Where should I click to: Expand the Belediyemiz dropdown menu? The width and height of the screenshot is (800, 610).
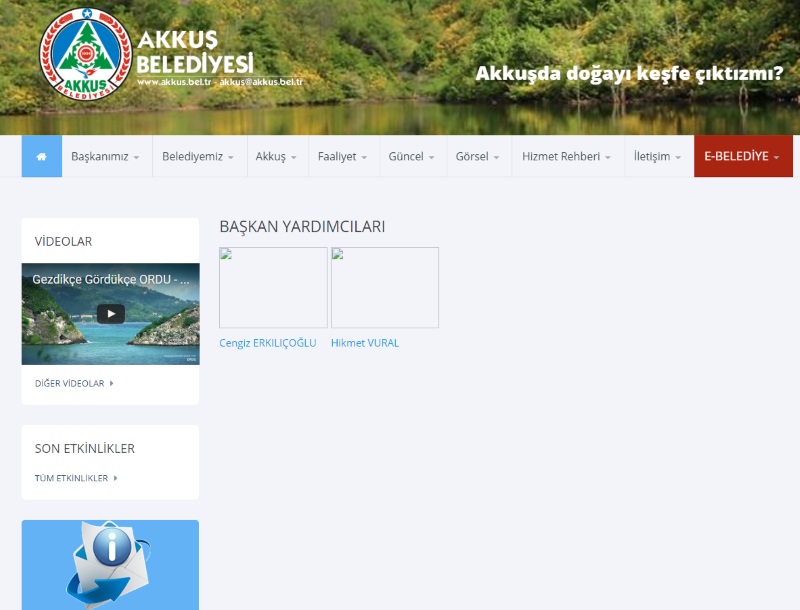click(x=198, y=157)
